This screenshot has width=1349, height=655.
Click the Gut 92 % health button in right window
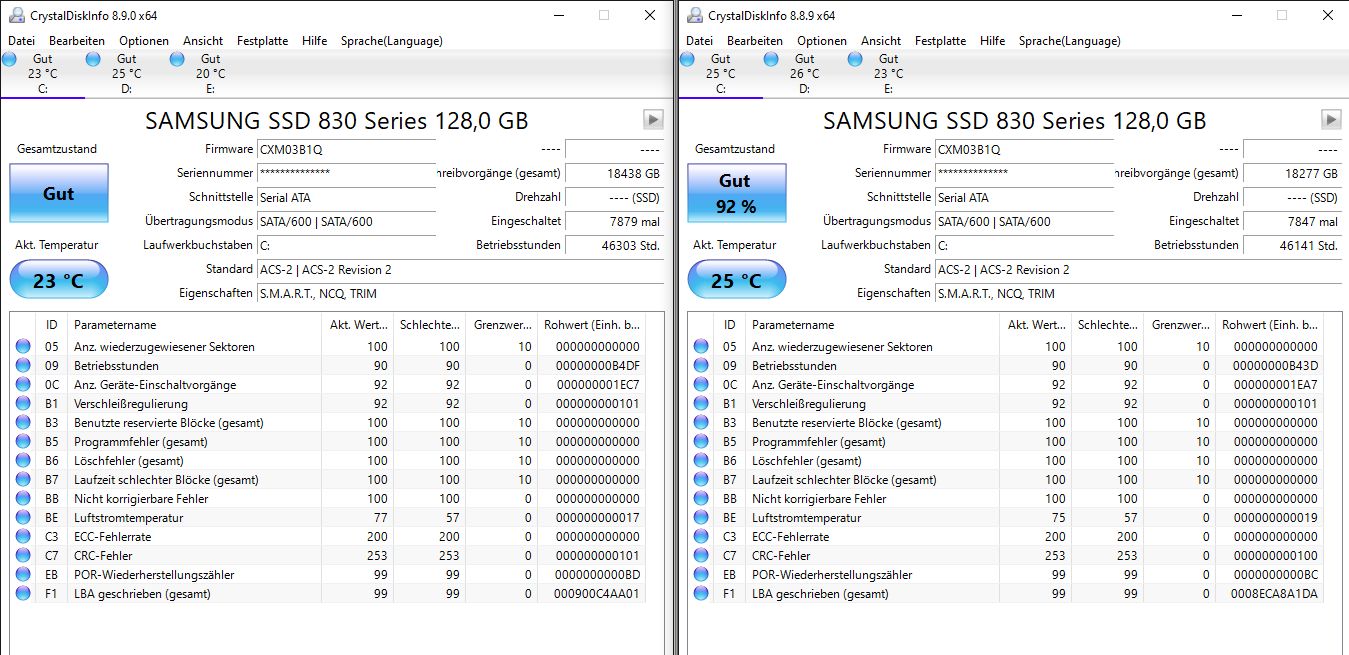pyautogui.click(x=735, y=193)
